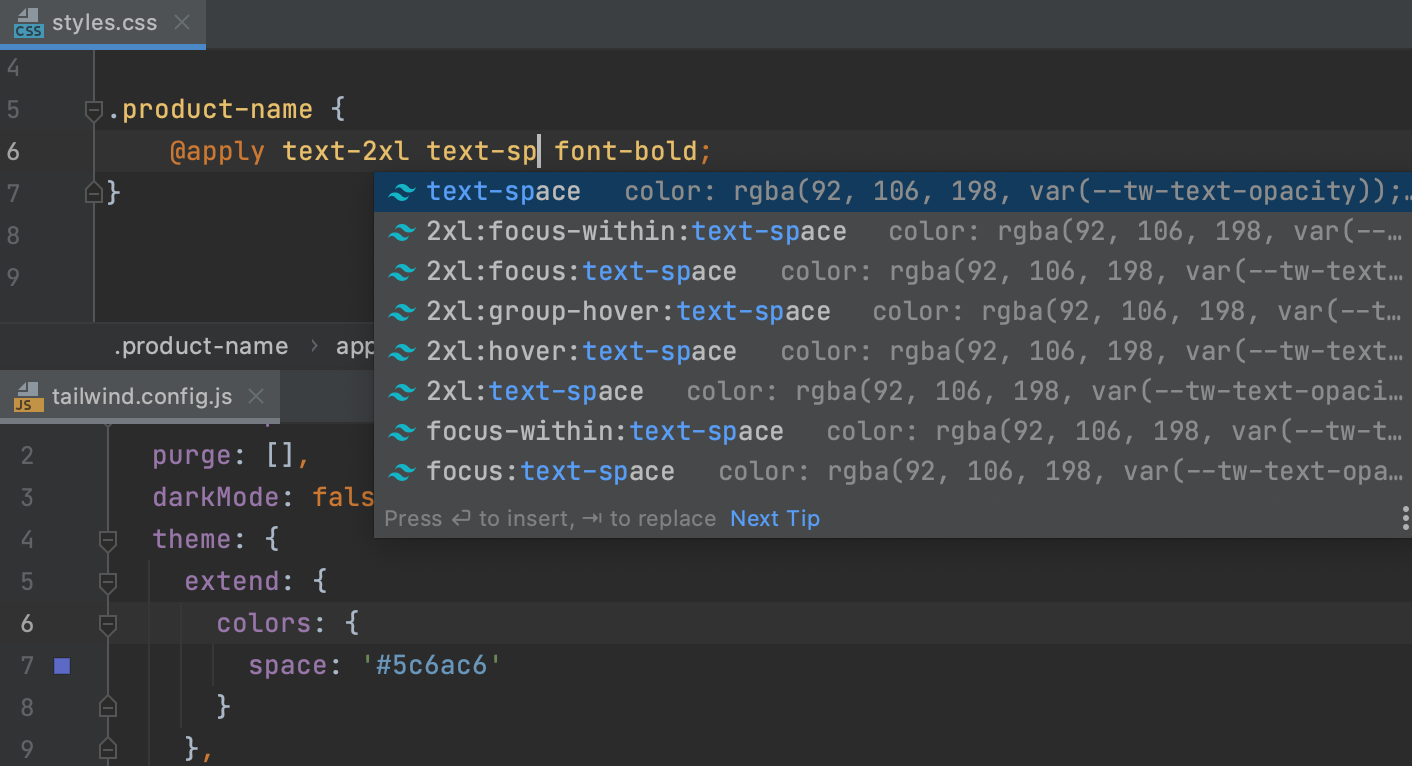Switch to the styles.css tab
1412x766 pixels.
pos(104,23)
